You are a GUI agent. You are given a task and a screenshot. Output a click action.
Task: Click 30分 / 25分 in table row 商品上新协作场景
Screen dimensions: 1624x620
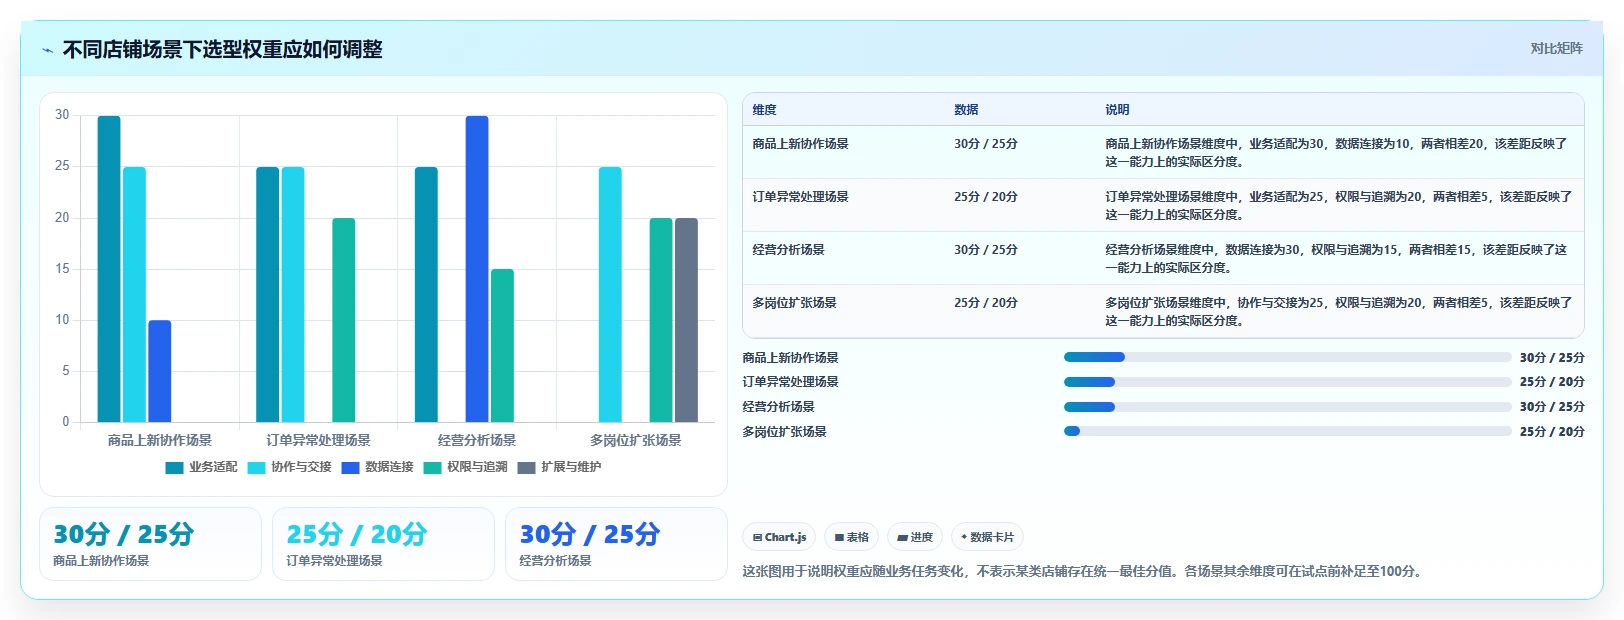pos(985,144)
